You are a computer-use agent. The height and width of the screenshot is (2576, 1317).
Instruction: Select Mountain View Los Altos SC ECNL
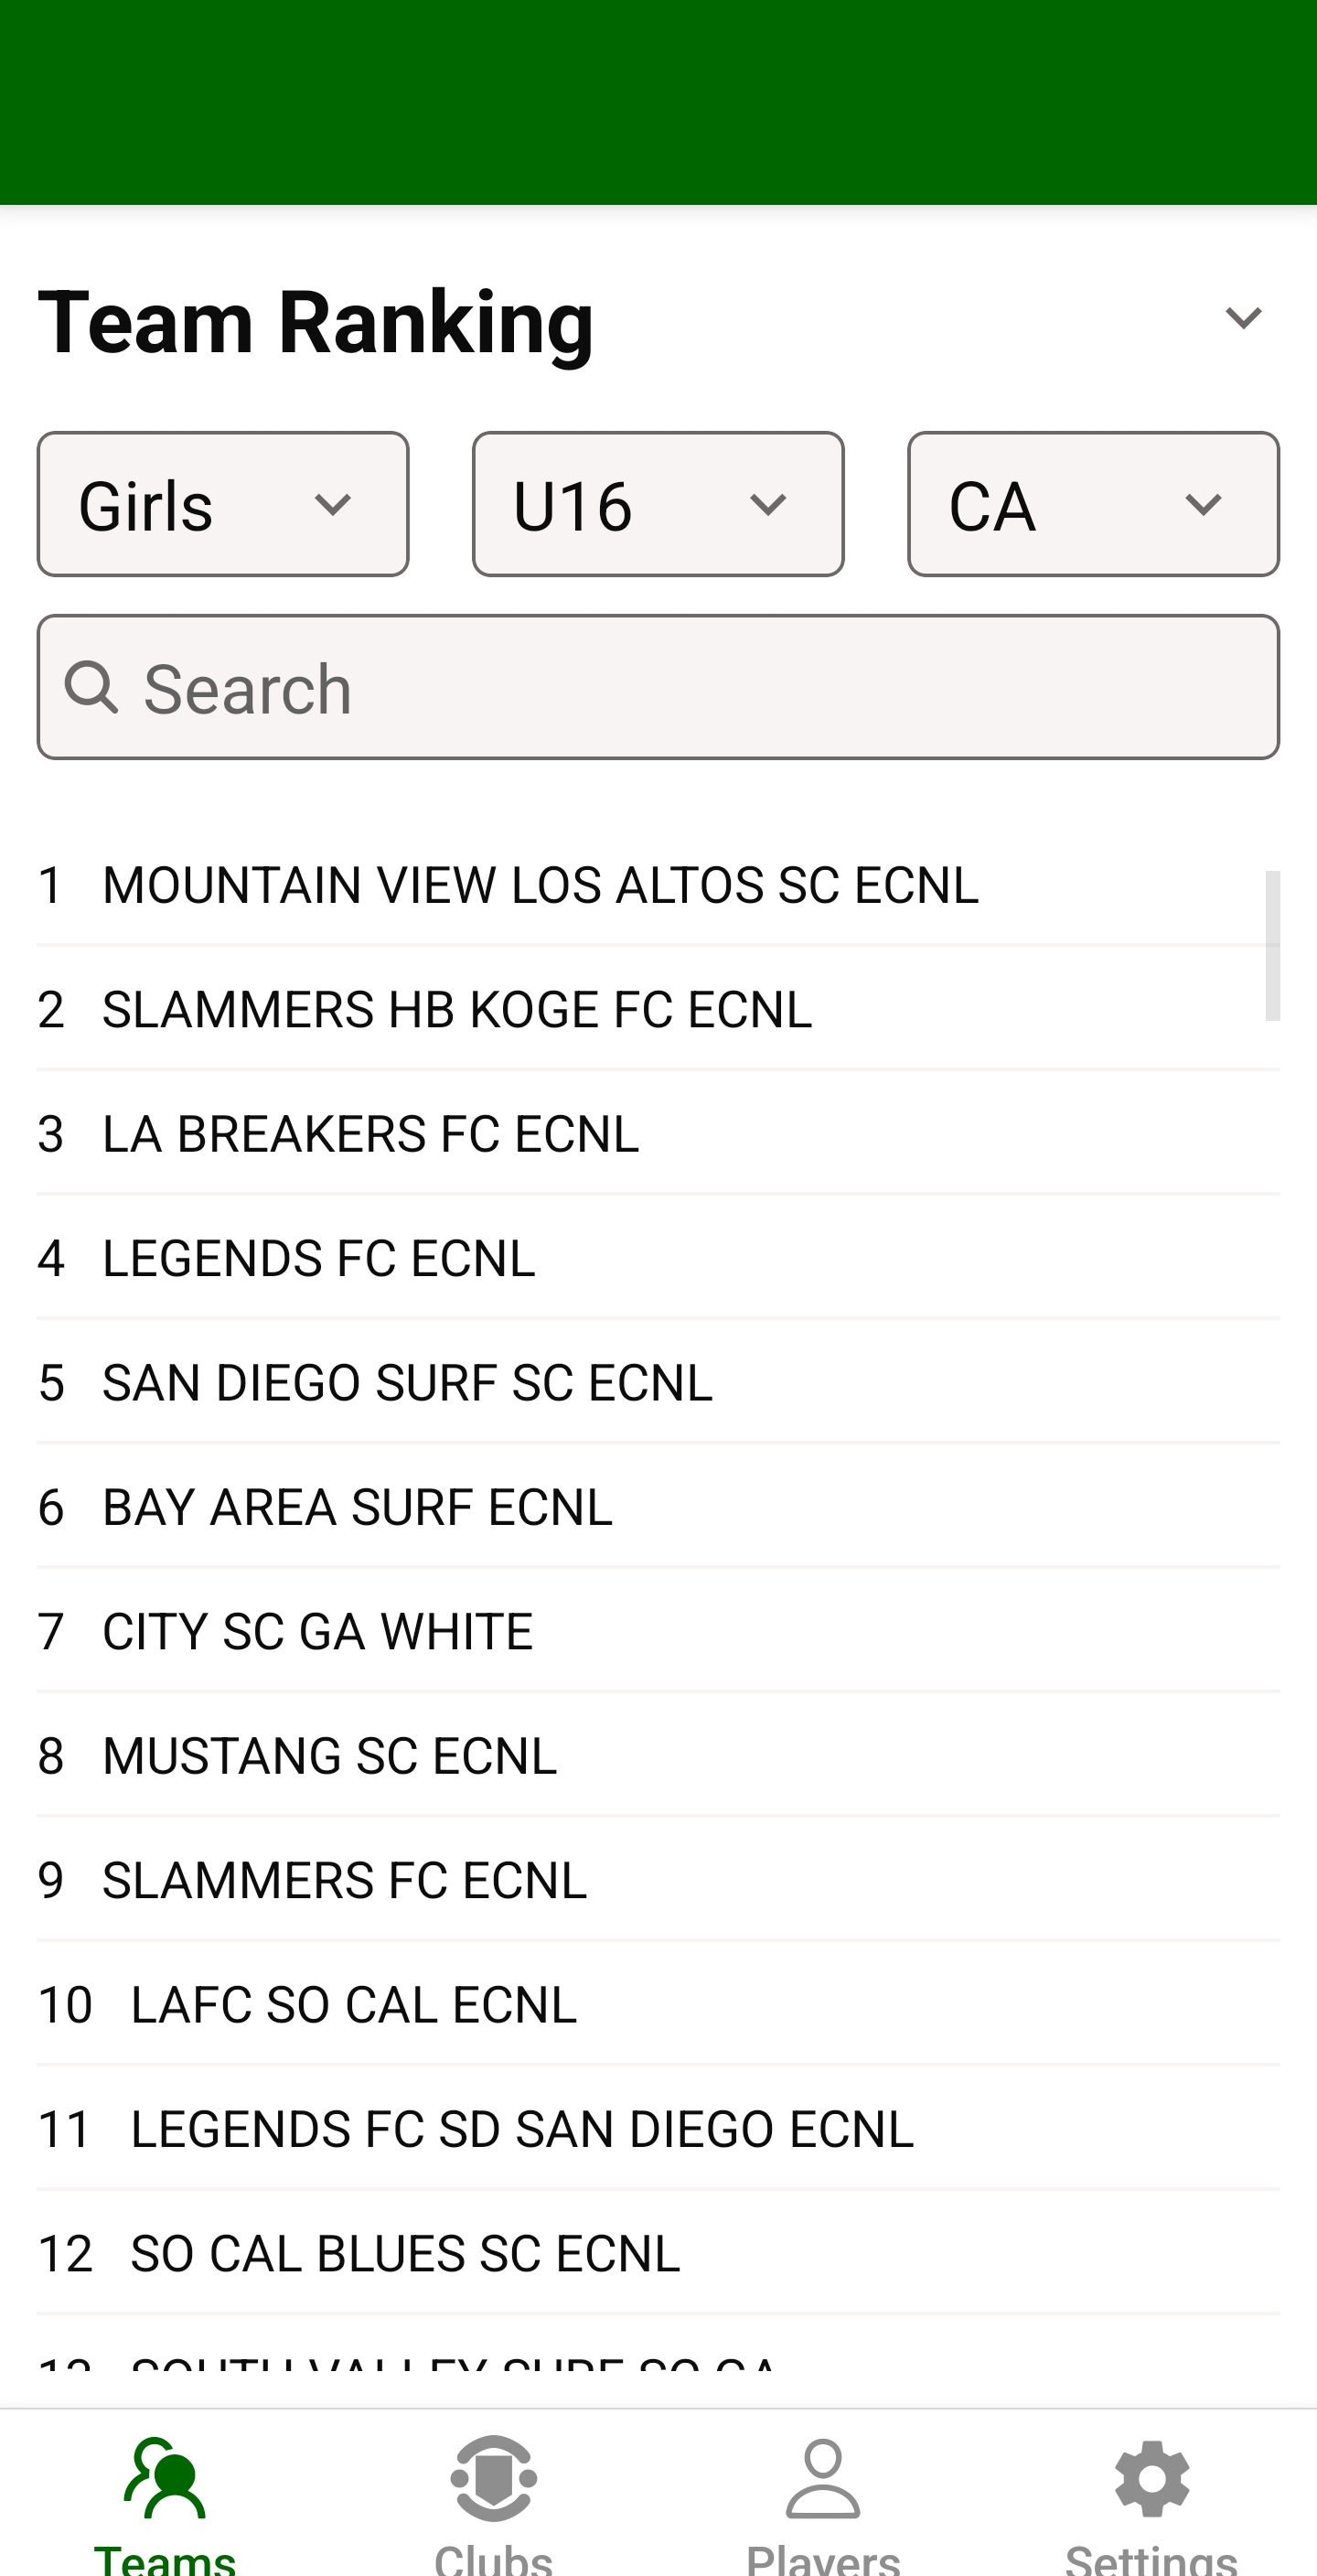pos(540,885)
